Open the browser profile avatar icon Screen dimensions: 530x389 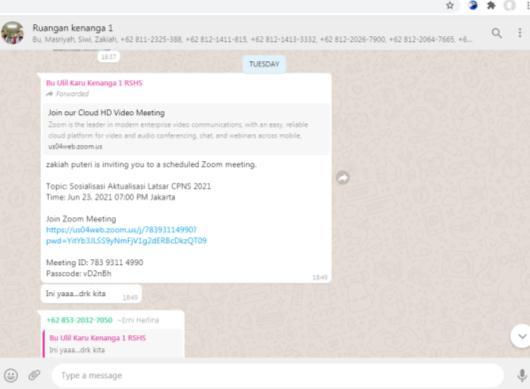510,5
